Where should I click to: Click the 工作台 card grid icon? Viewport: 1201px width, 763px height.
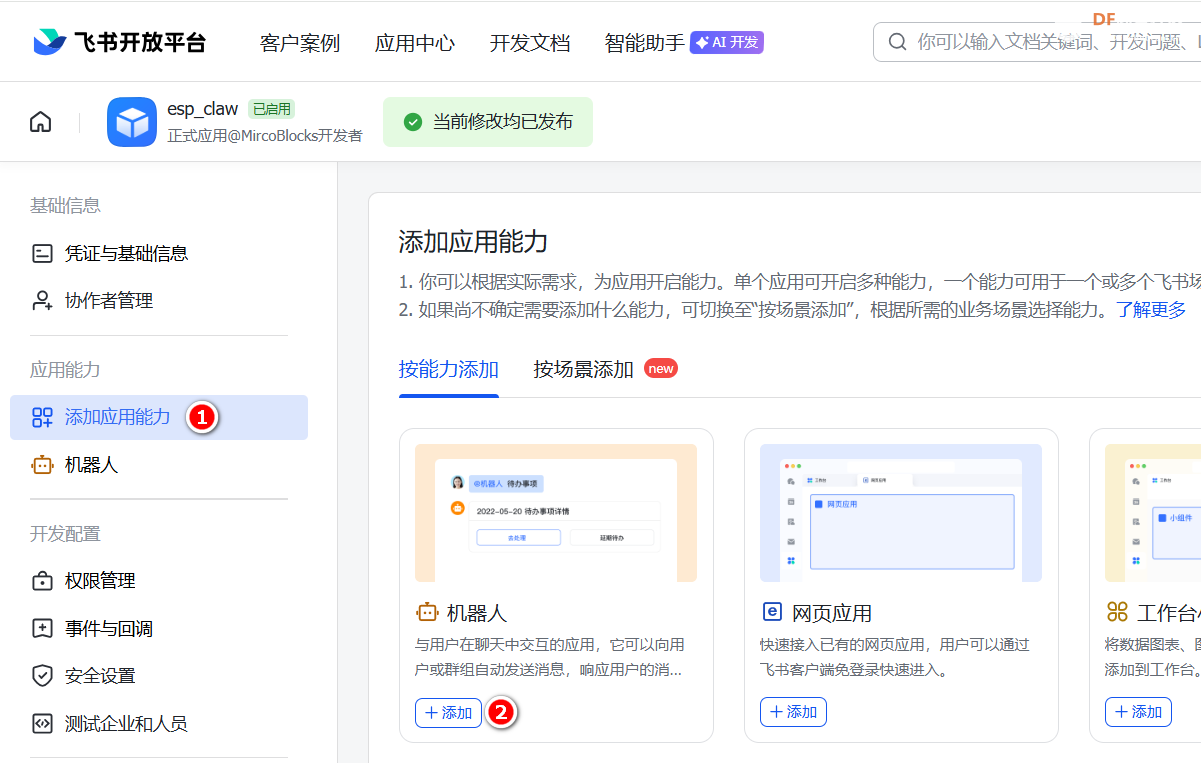tap(1117, 612)
